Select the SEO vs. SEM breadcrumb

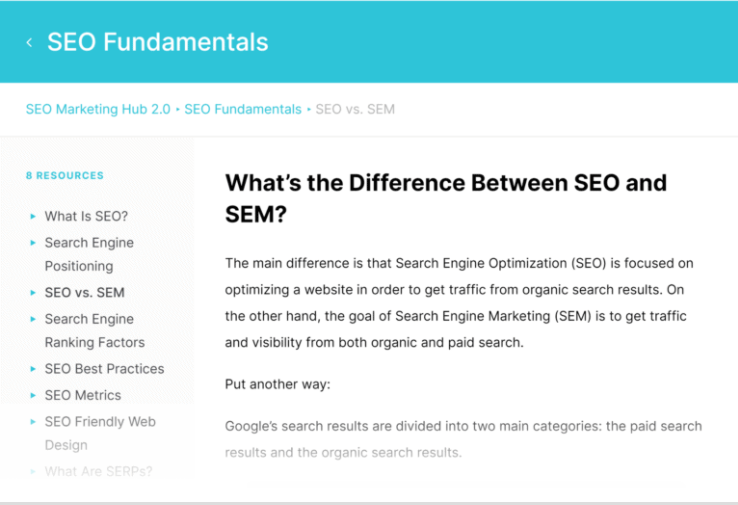pyautogui.click(x=355, y=109)
